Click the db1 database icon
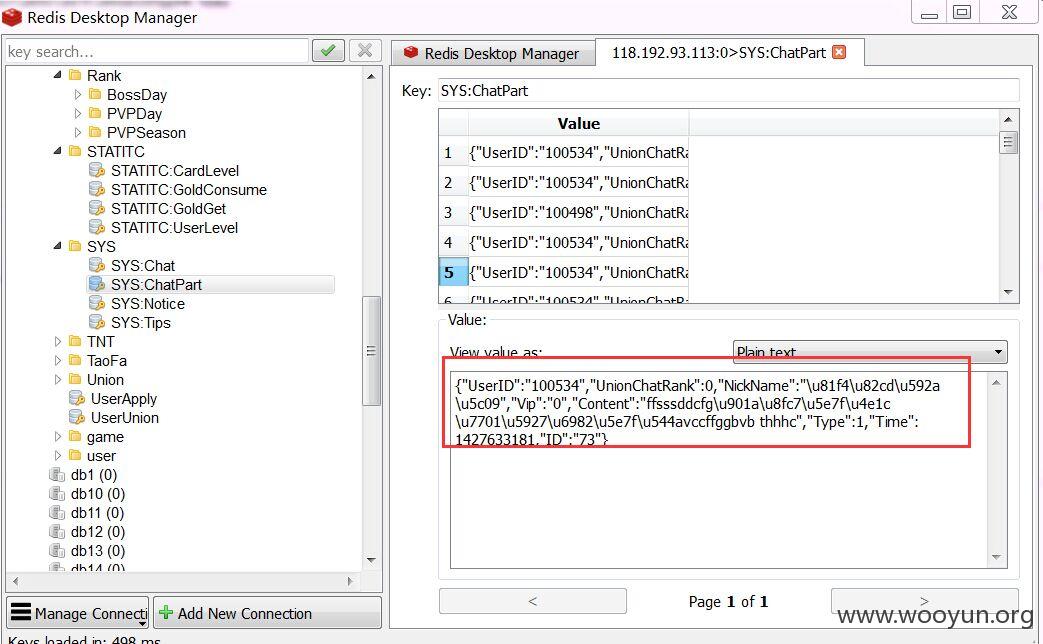1043x644 pixels. pyautogui.click(x=57, y=475)
